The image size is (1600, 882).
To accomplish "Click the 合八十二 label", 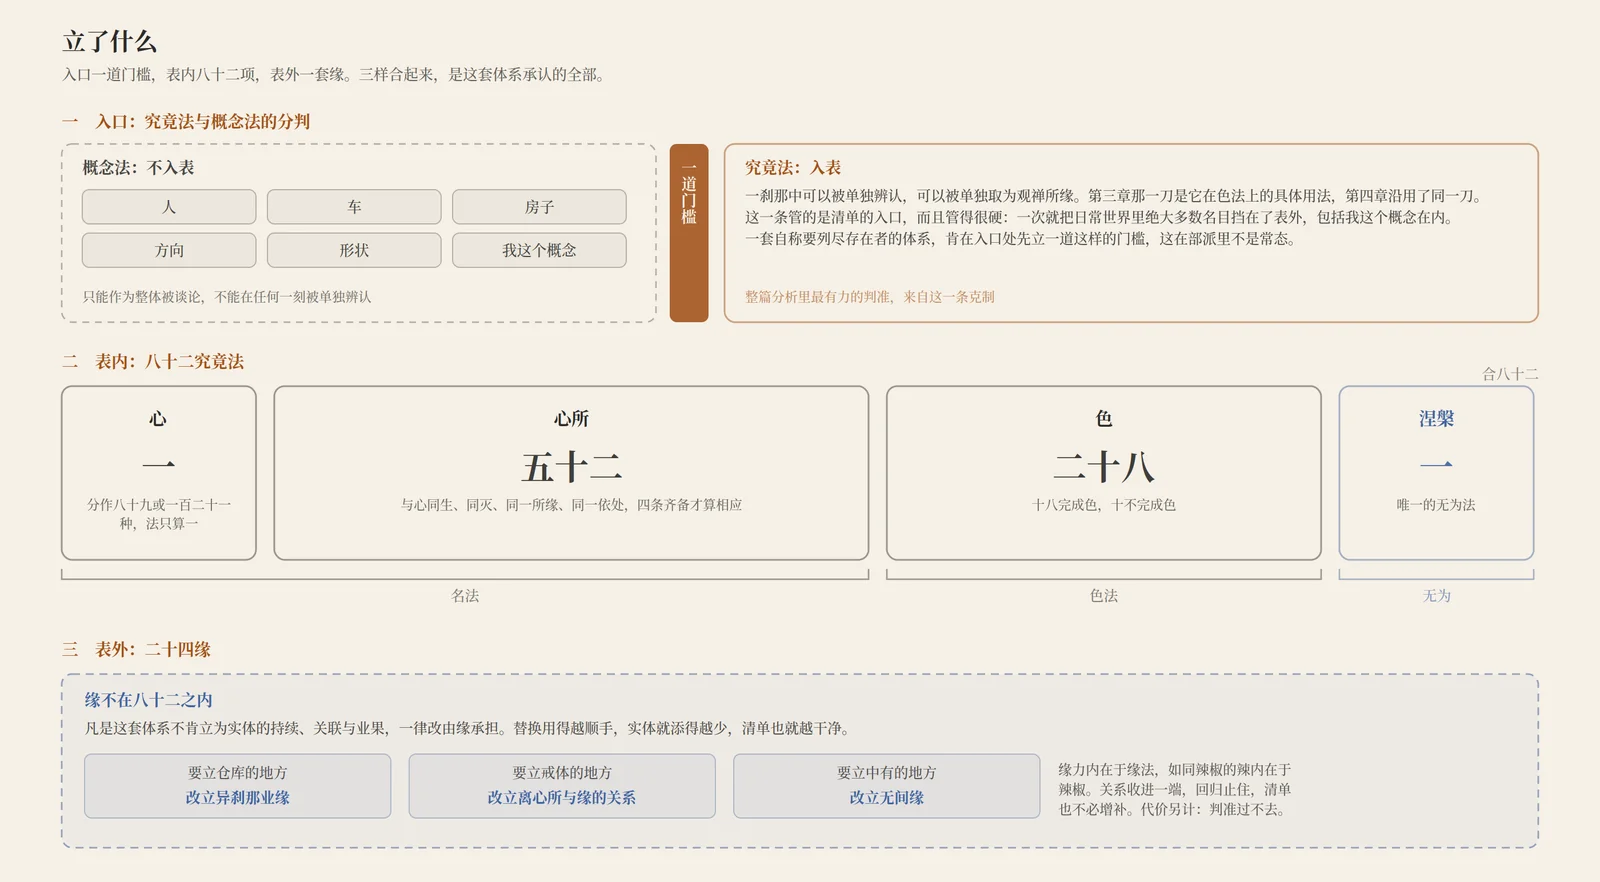I will coord(1510,374).
